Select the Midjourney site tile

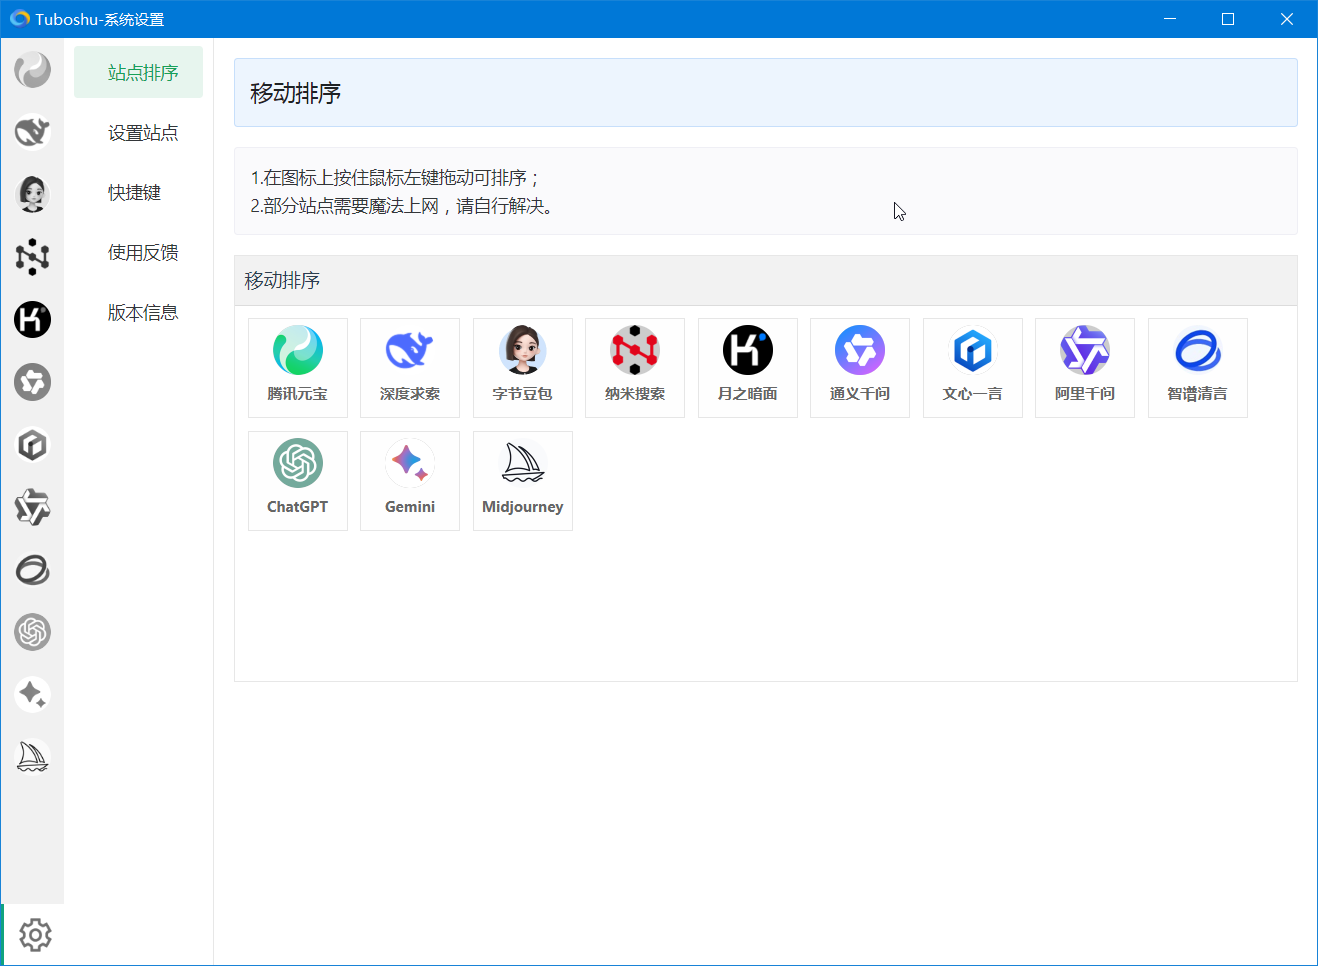pyautogui.click(x=523, y=481)
